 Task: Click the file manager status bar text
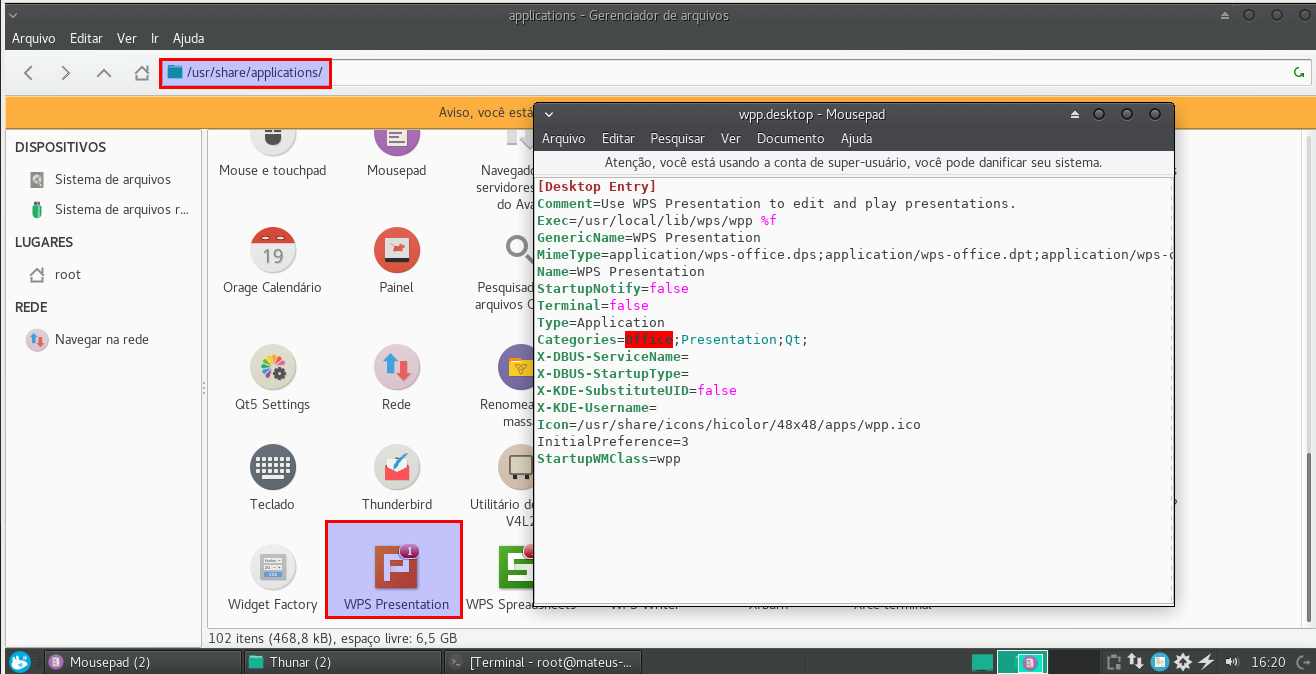coord(334,638)
